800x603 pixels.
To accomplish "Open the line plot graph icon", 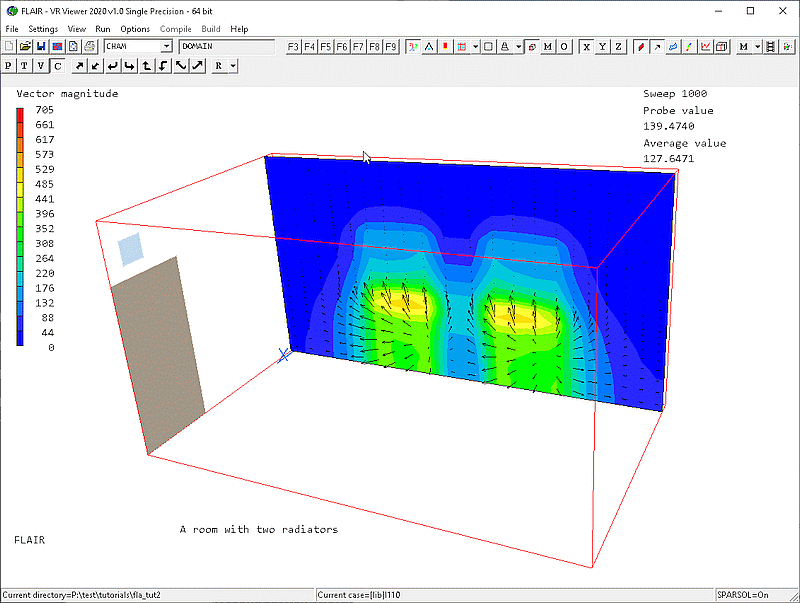I will [x=706, y=46].
